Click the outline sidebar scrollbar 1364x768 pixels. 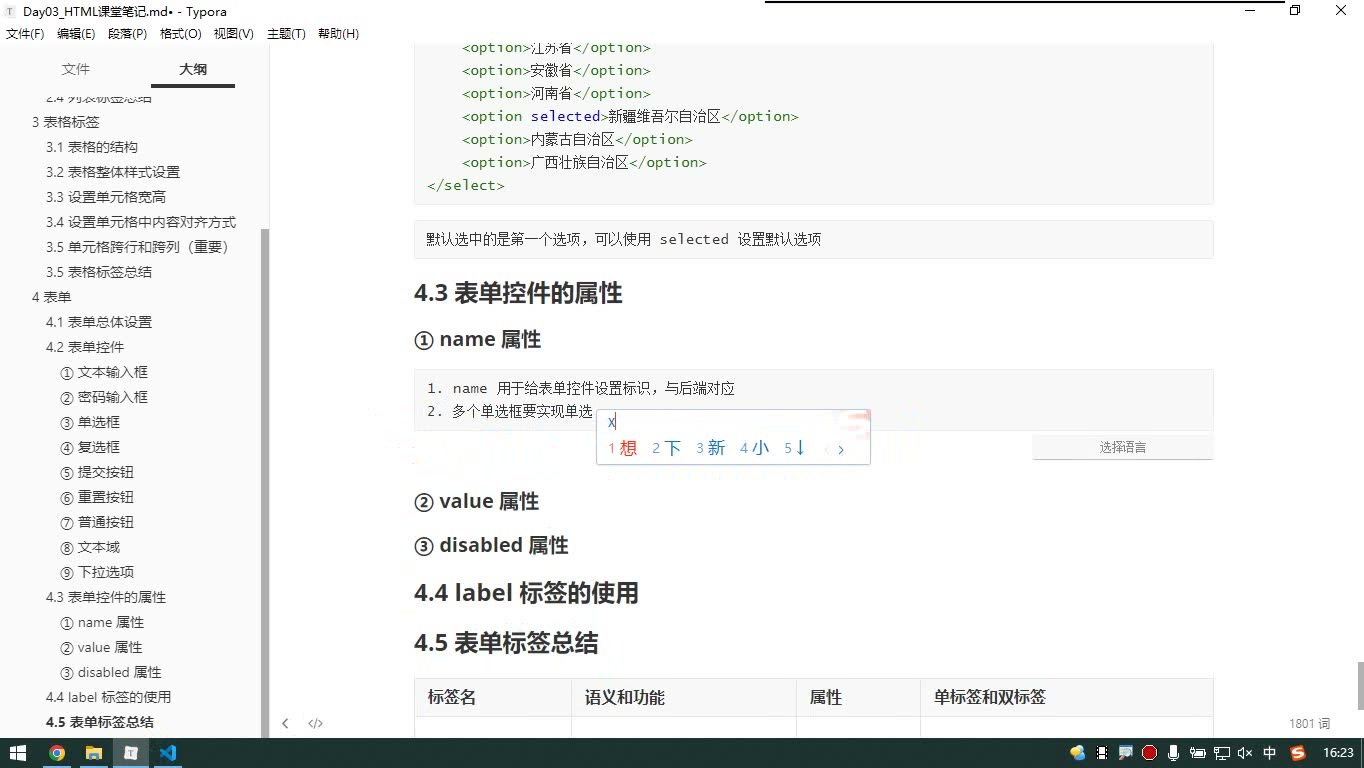pyautogui.click(x=265, y=483)
